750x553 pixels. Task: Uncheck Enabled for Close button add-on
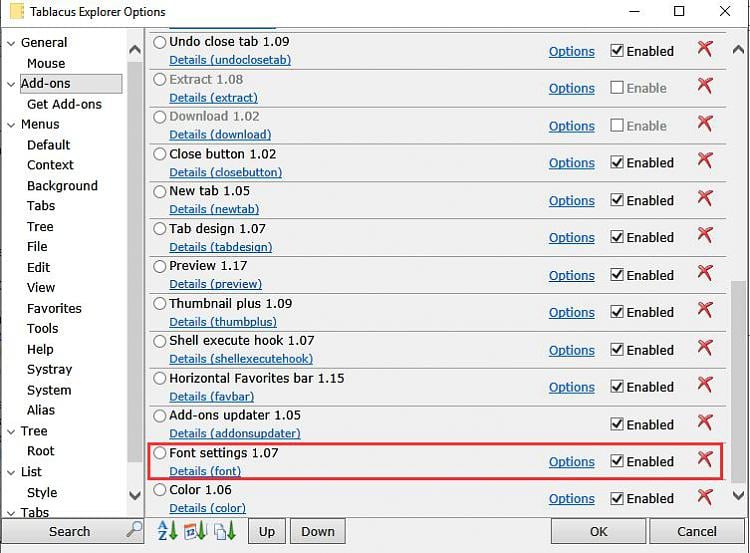tap(617, 163)
